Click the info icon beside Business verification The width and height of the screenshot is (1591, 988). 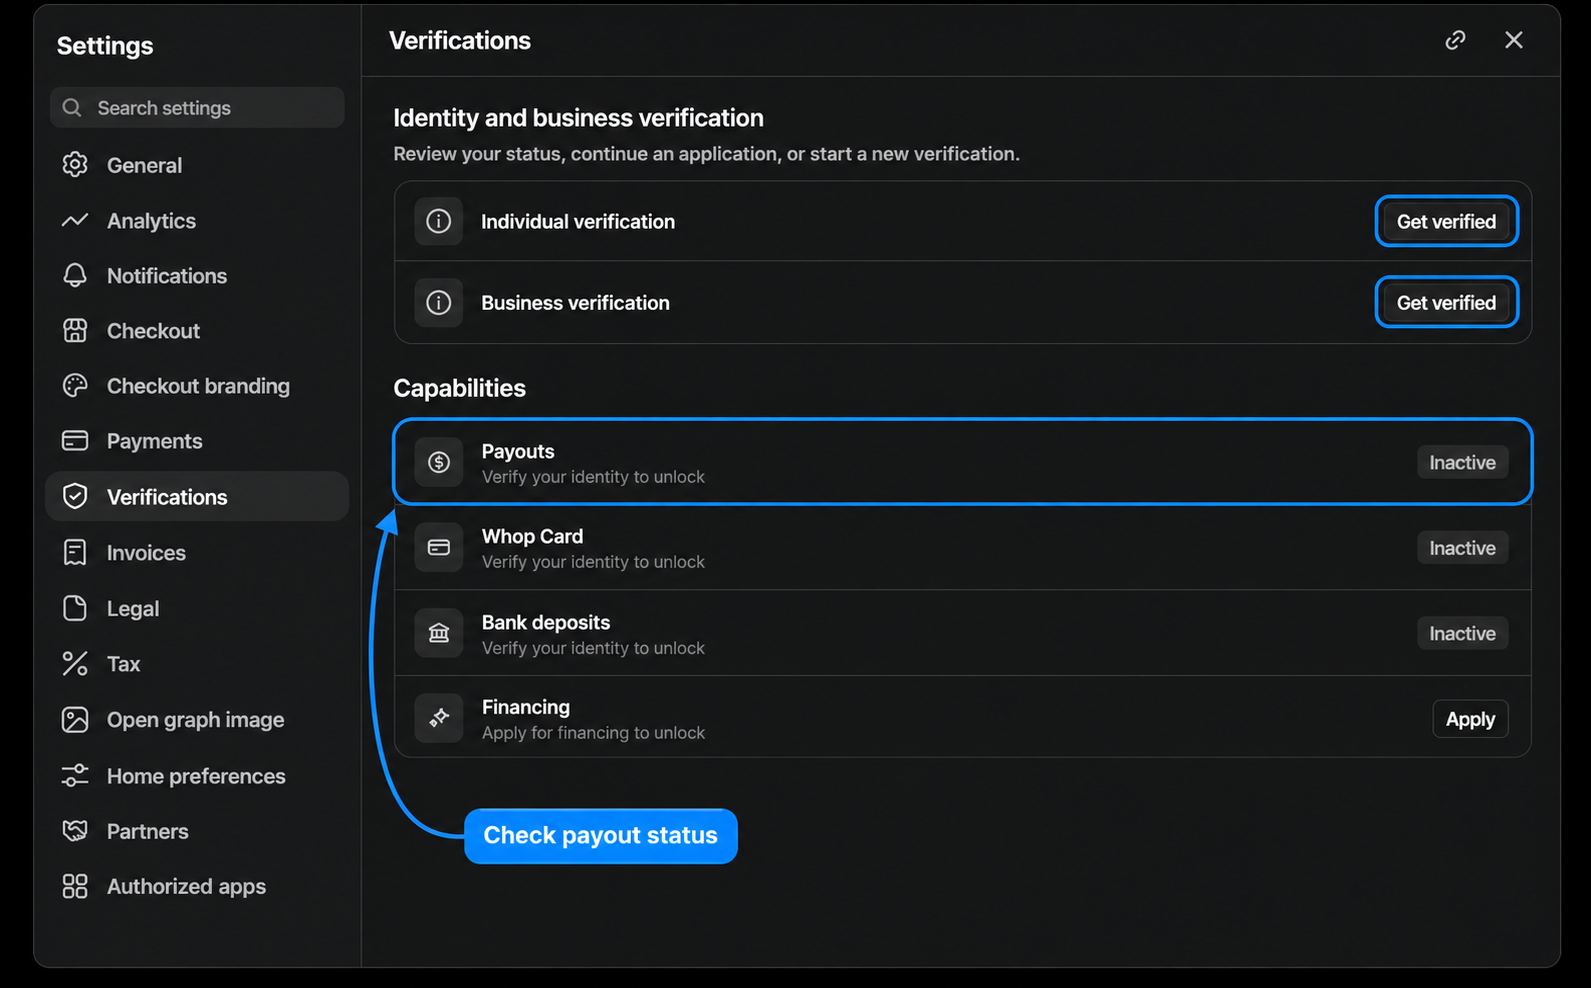tap(439, 302)
